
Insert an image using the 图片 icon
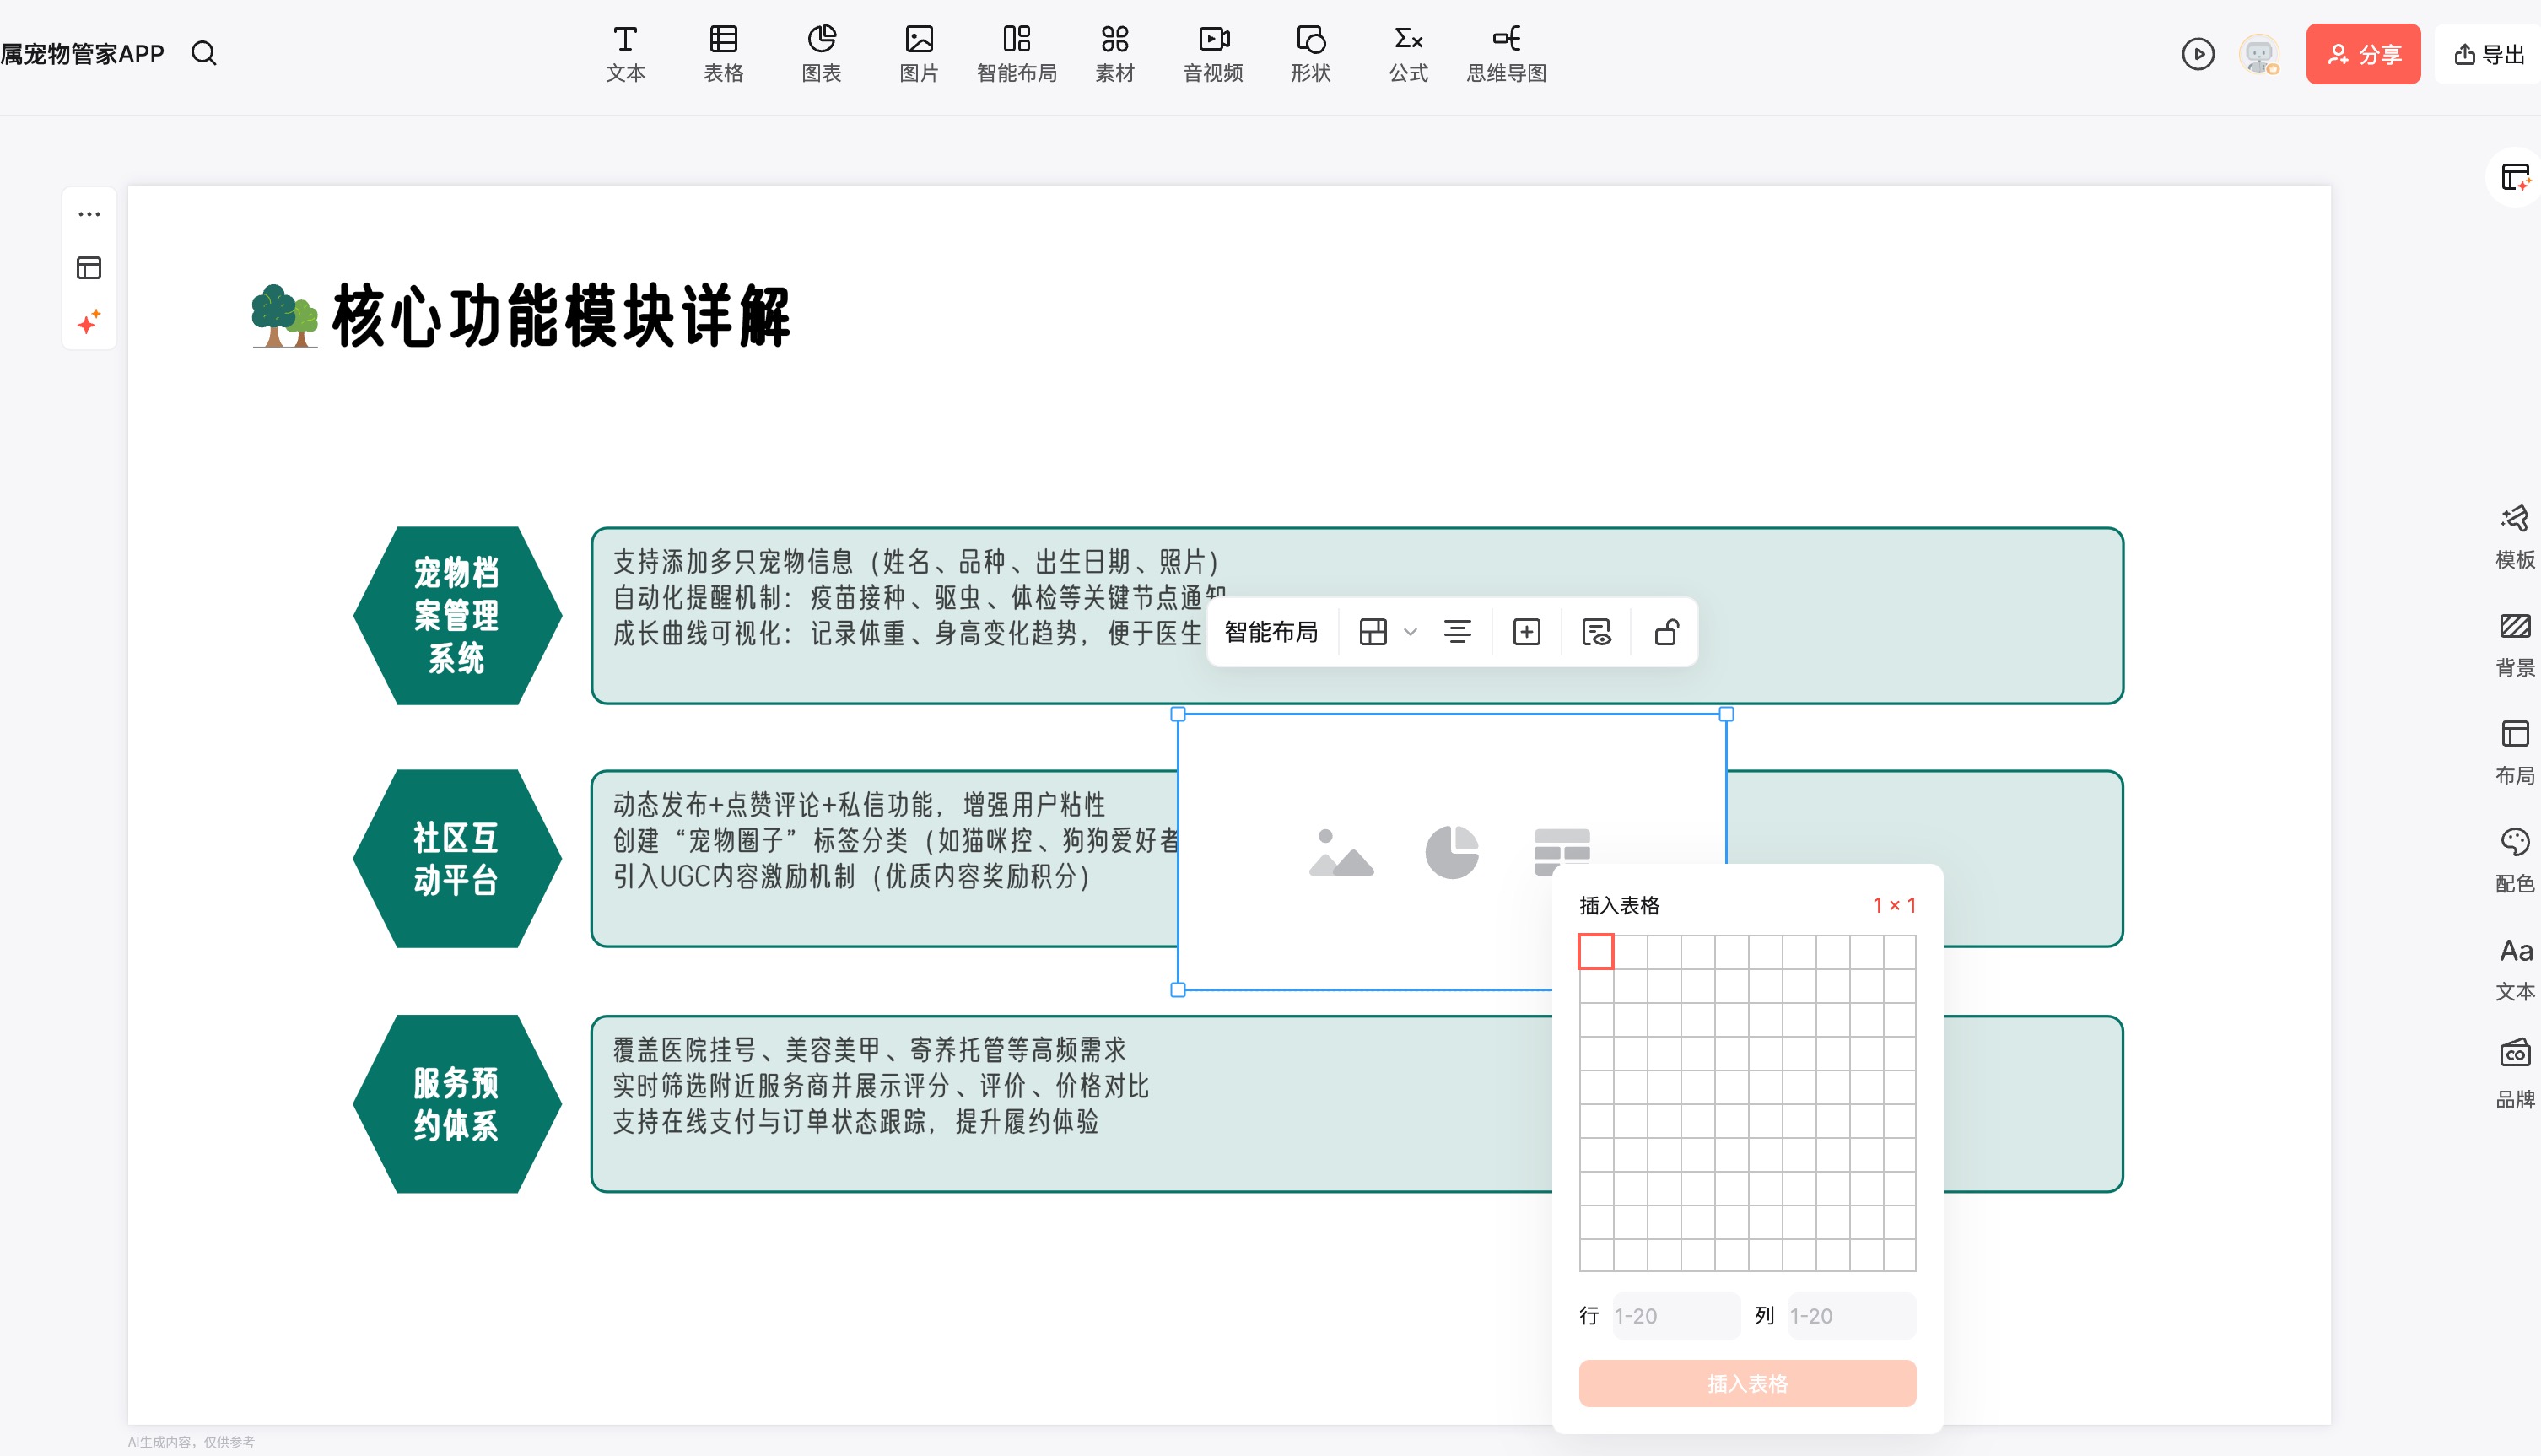click(x=919, y=52)
